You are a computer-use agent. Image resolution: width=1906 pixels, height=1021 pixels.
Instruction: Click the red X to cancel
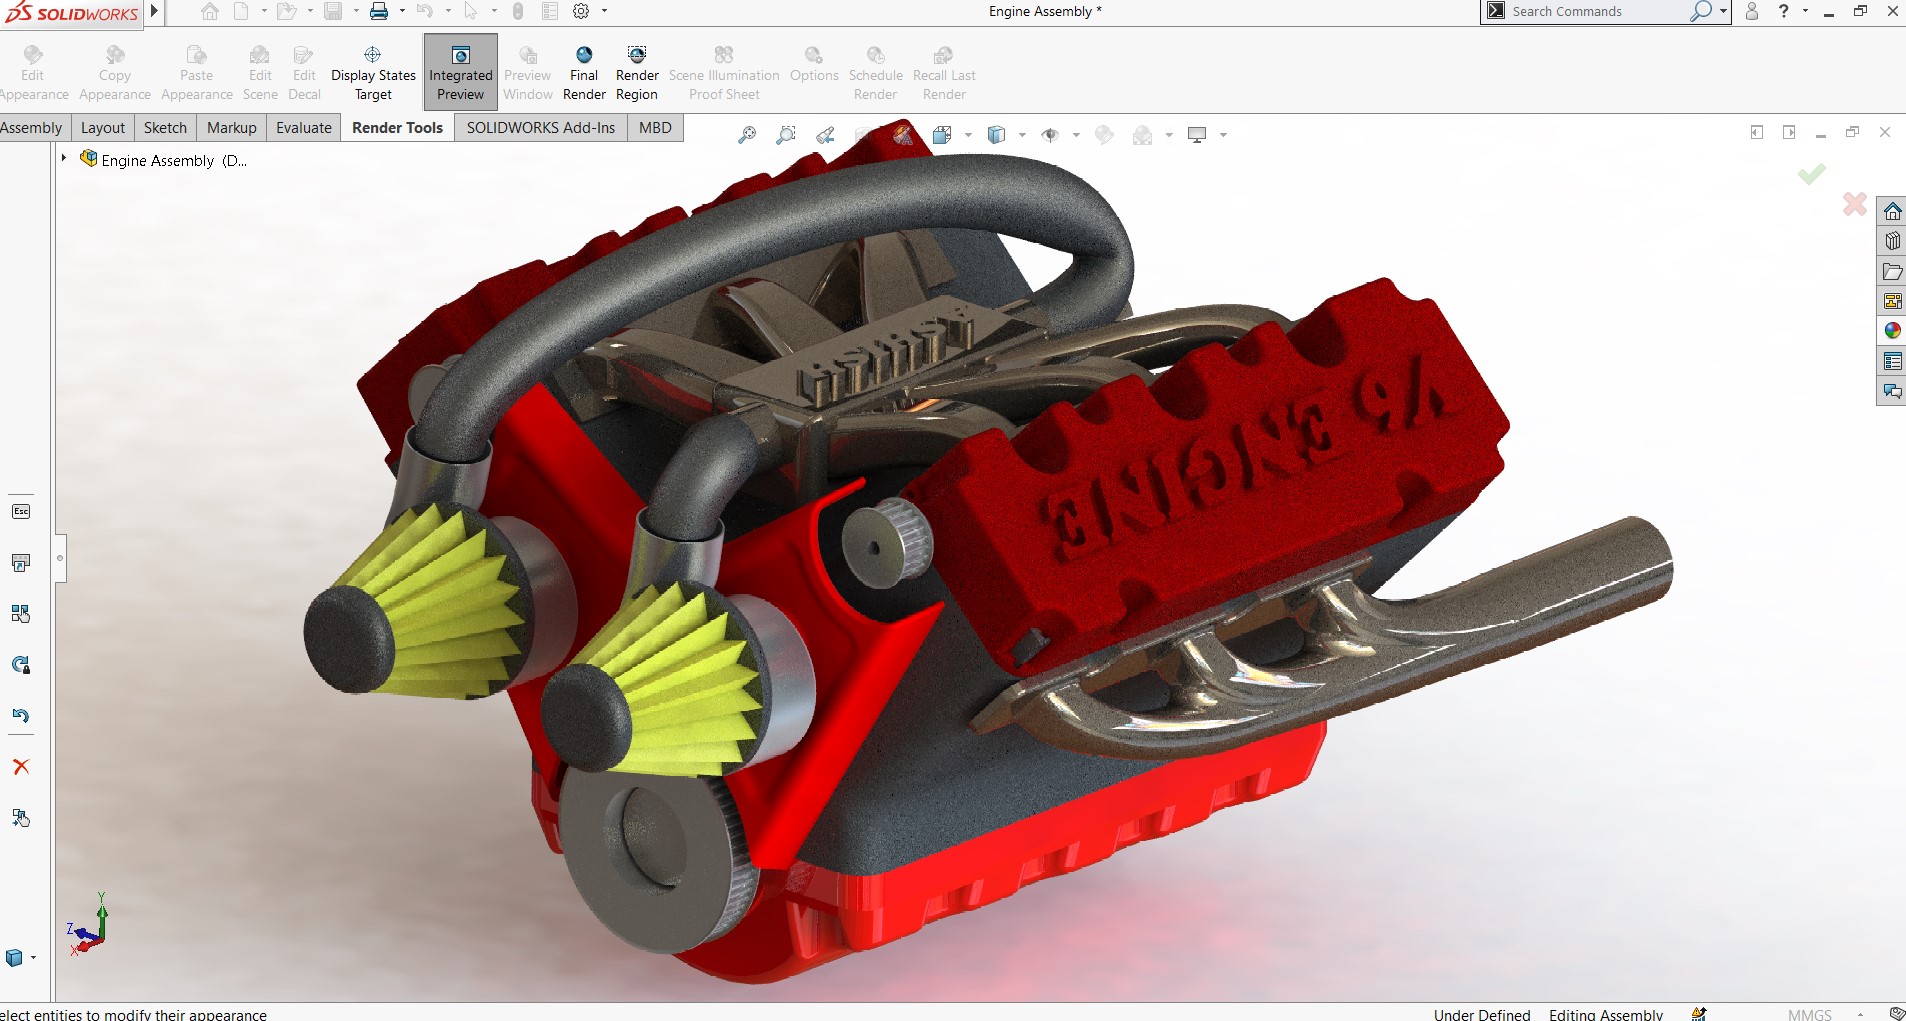pos(1854,204)
